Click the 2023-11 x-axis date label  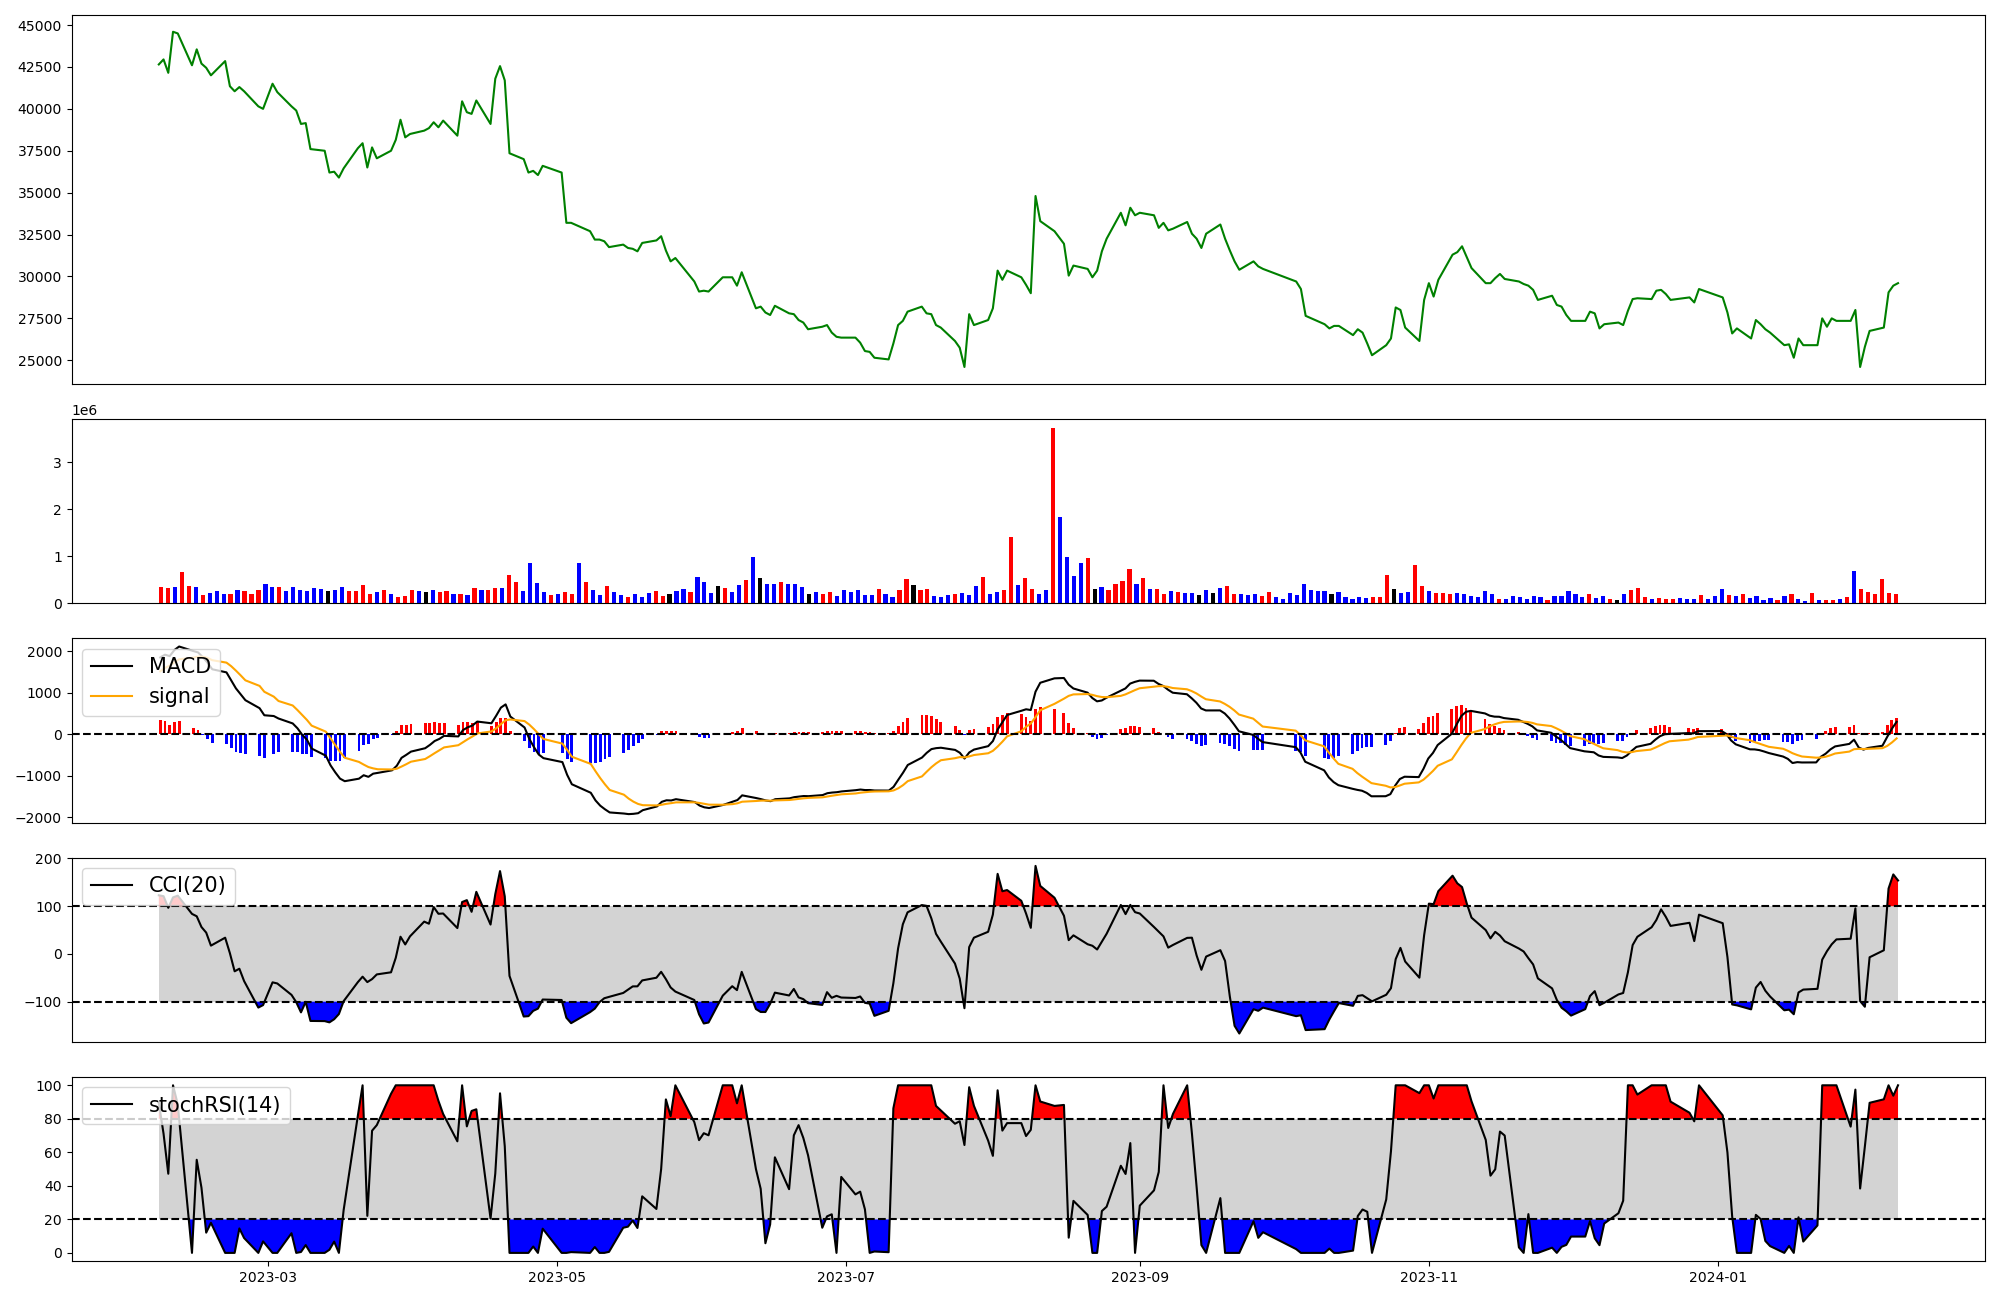[x=1429, y=1277]
